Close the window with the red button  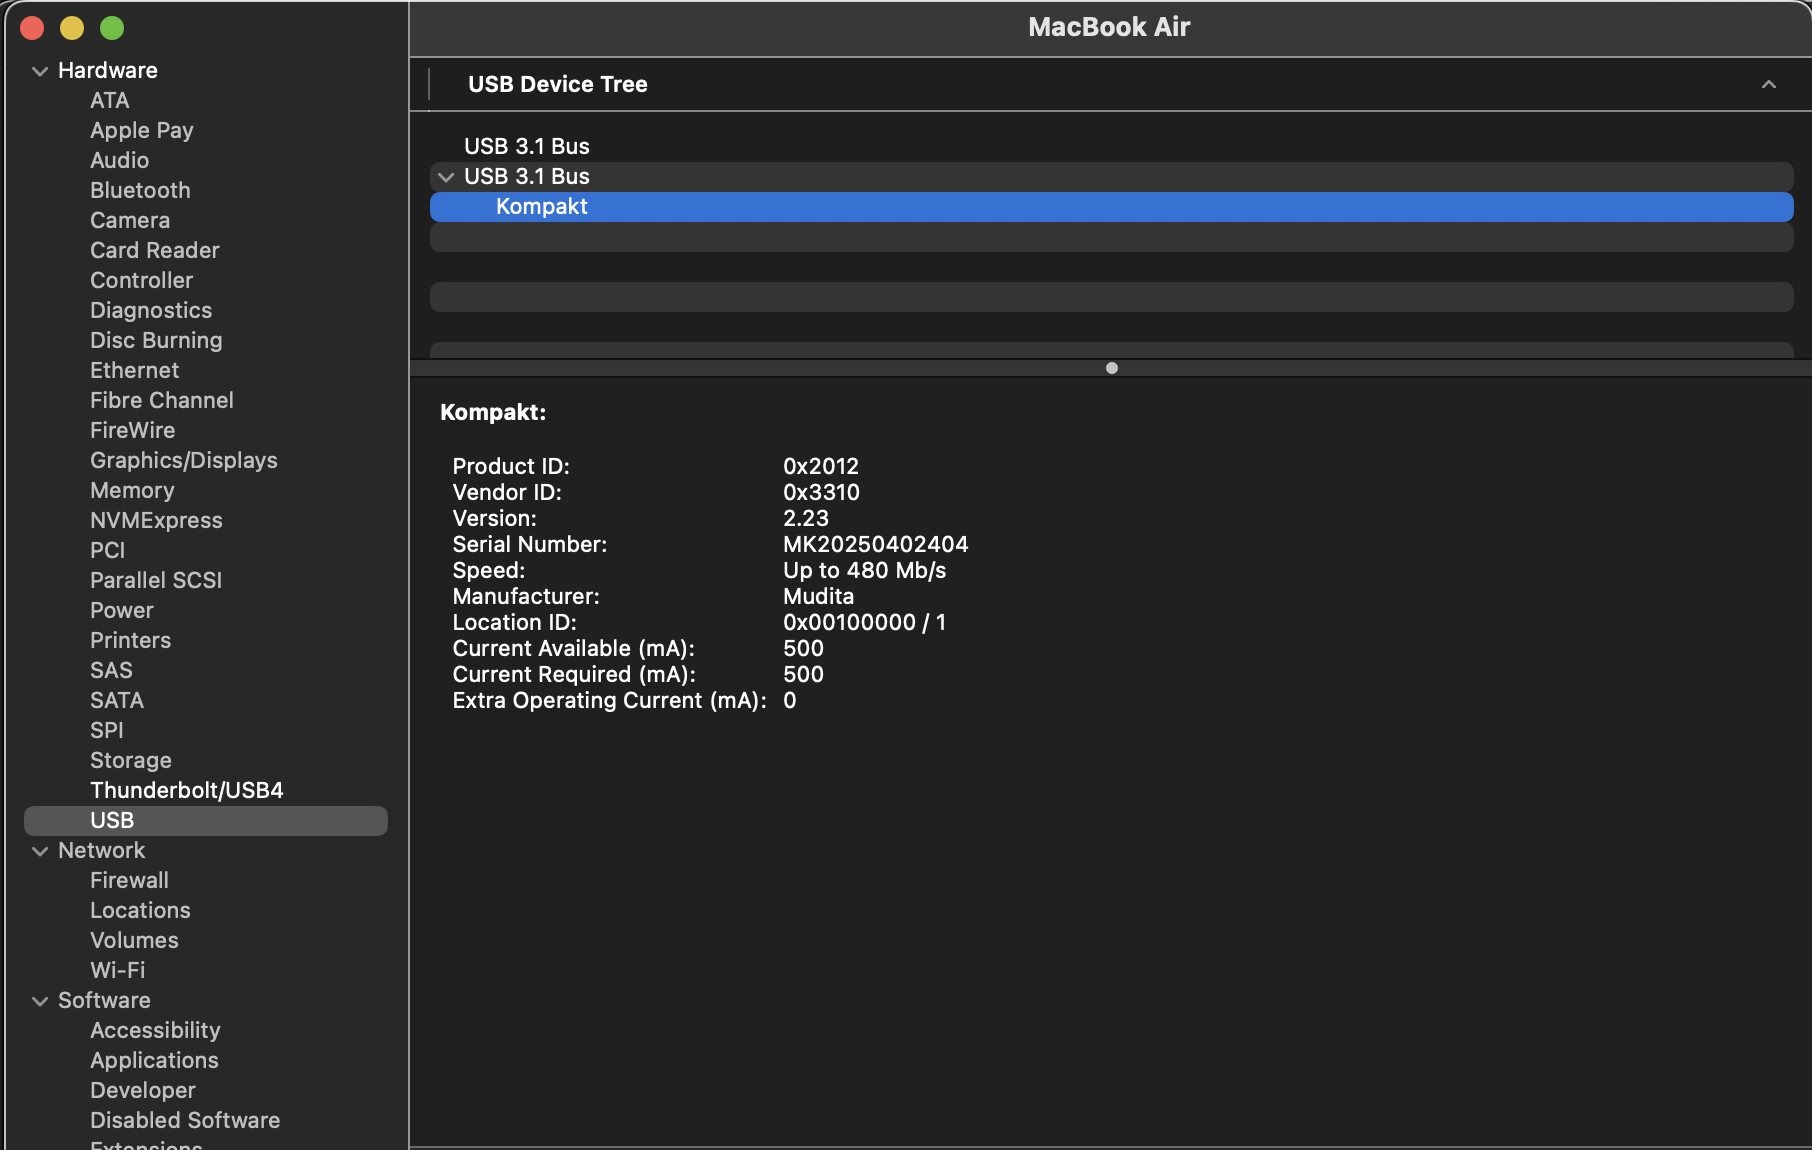click(x=32, y=28)
